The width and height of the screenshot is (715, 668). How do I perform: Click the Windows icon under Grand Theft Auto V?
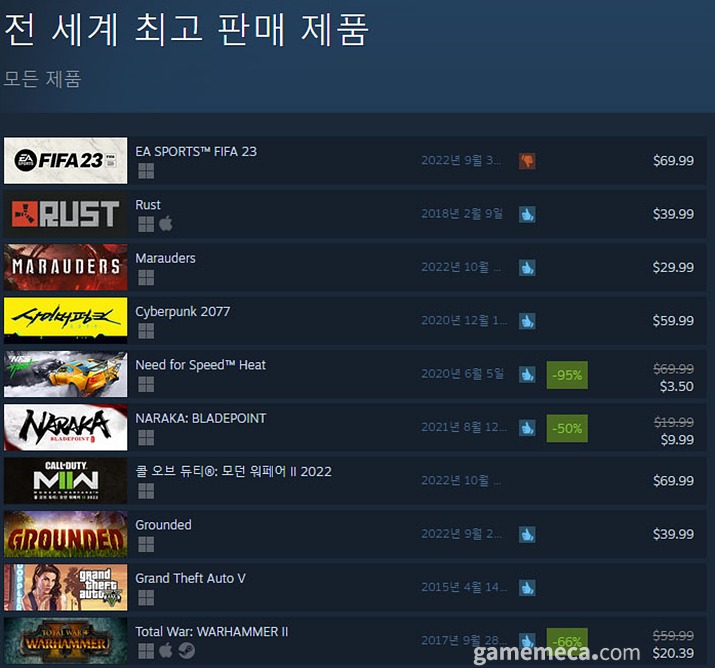click(146, 597)
